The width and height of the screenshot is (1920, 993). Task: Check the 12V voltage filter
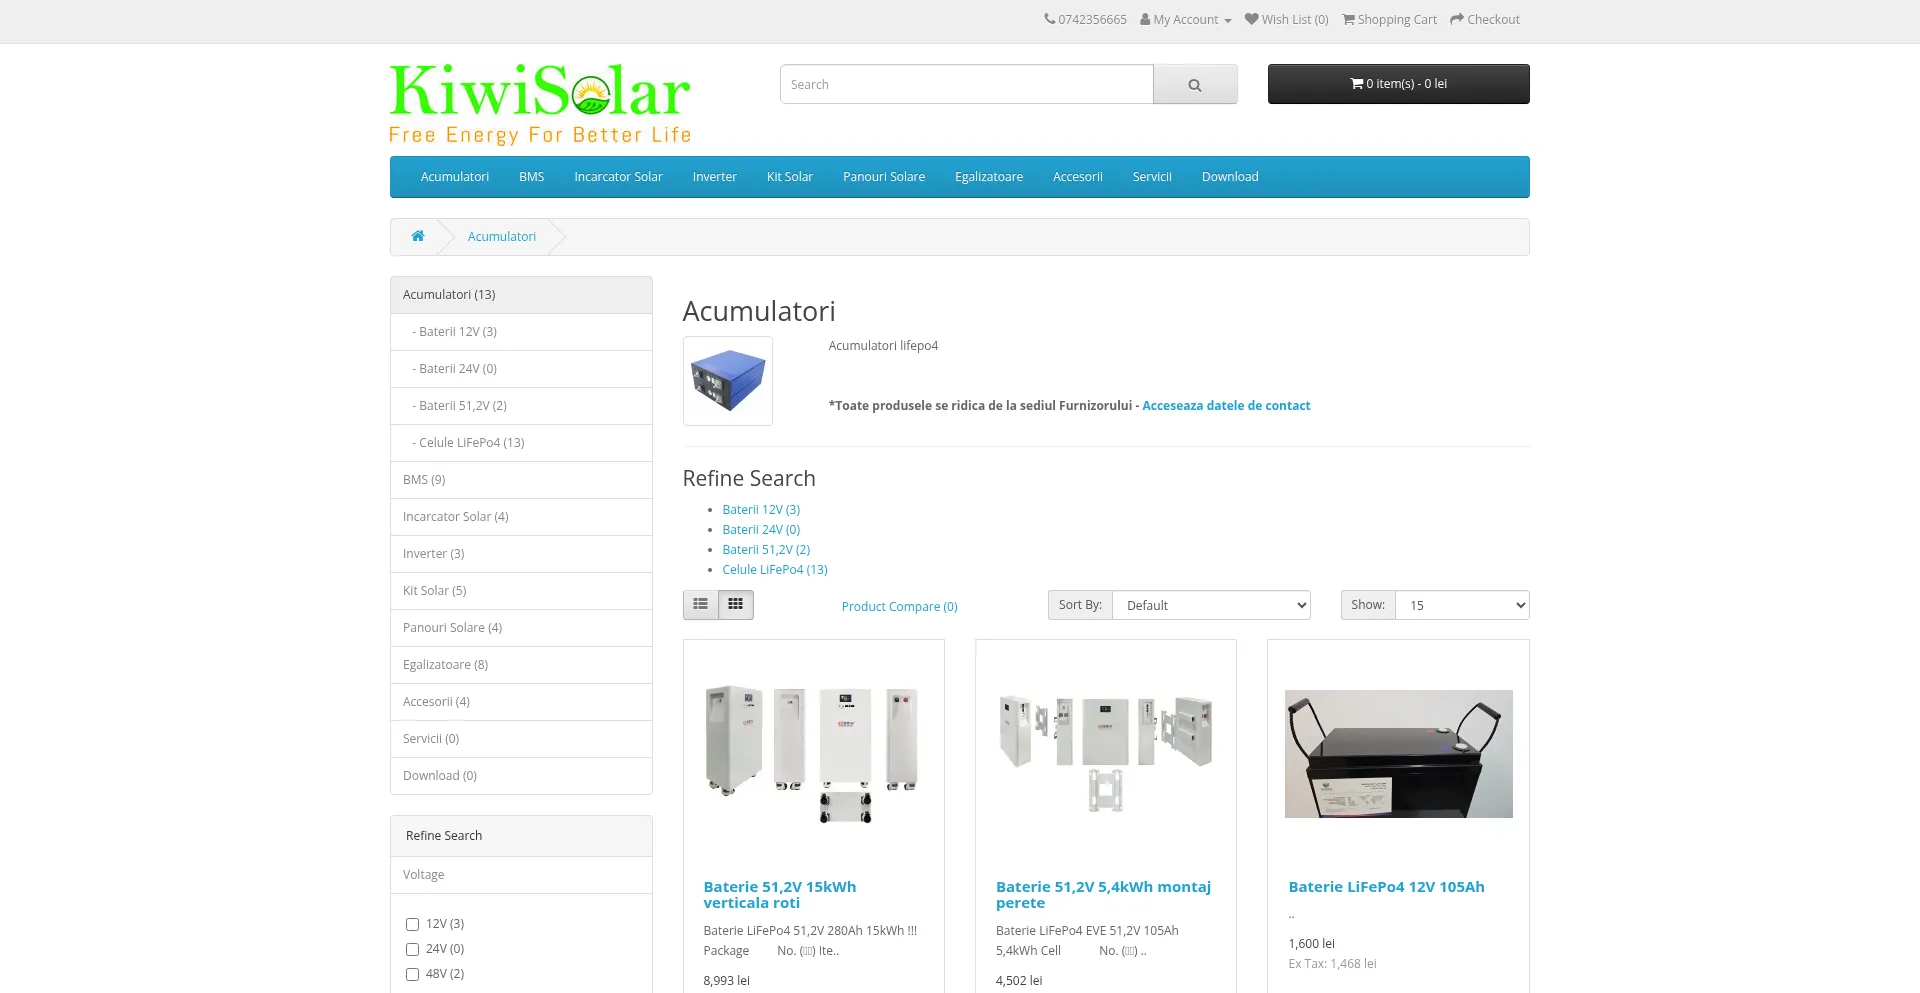coord(411,924)
